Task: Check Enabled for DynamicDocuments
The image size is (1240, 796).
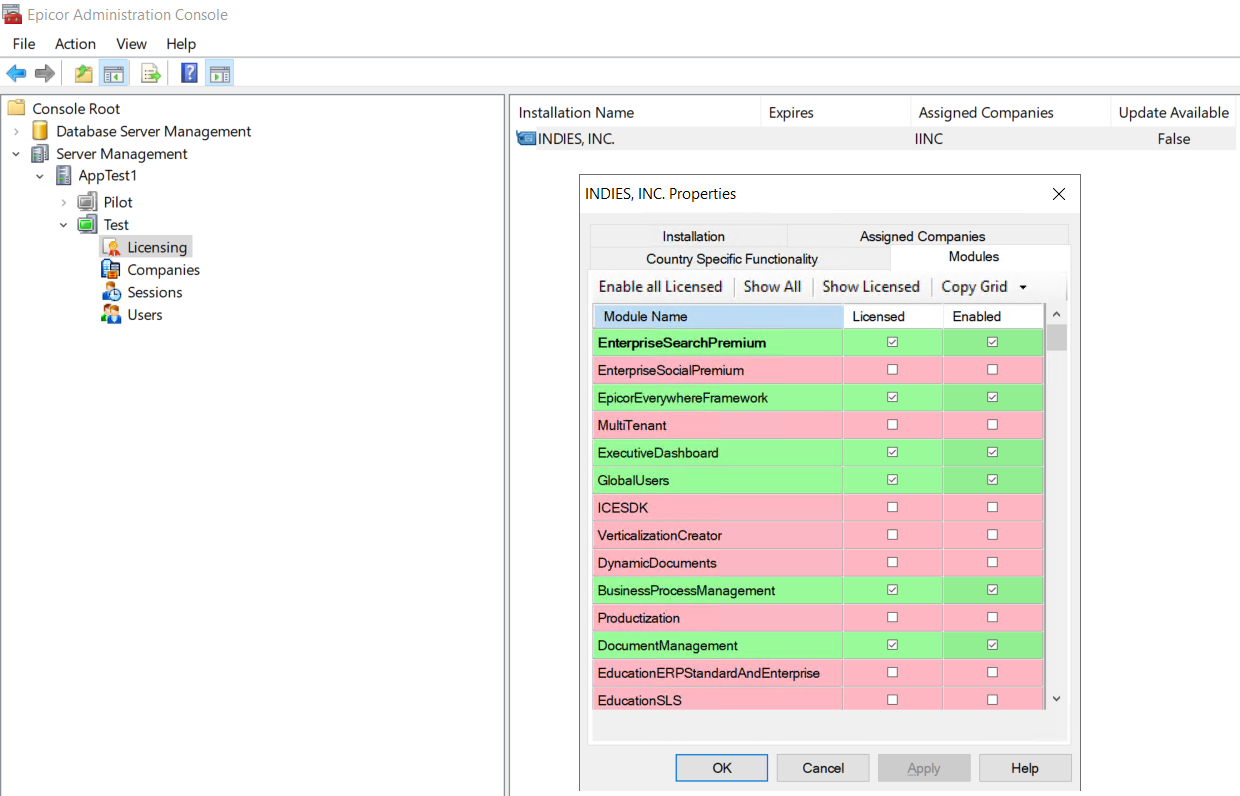Action: 992,563
